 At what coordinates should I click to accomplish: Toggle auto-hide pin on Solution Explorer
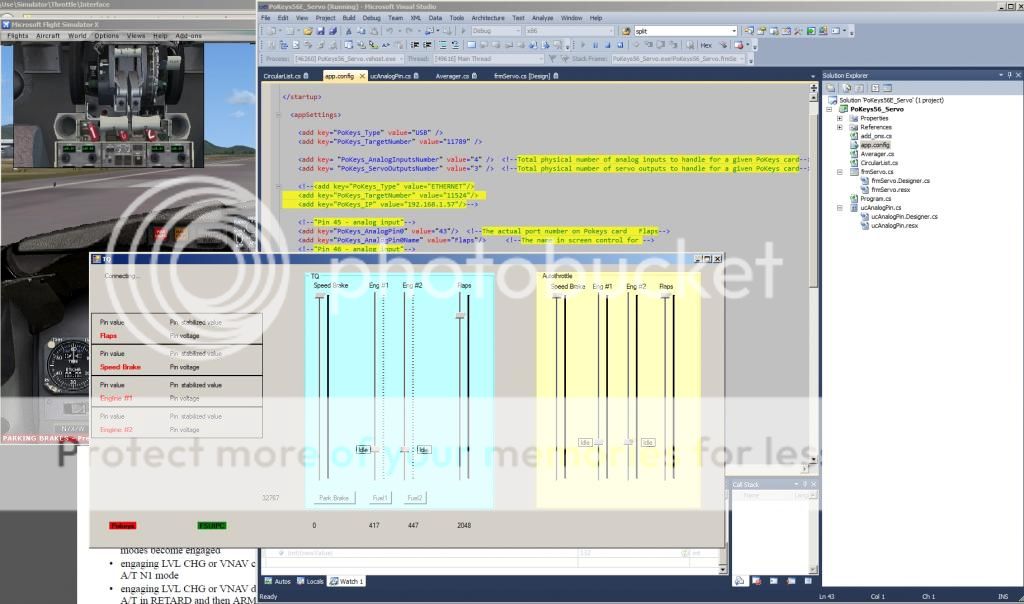point(1009,75)
